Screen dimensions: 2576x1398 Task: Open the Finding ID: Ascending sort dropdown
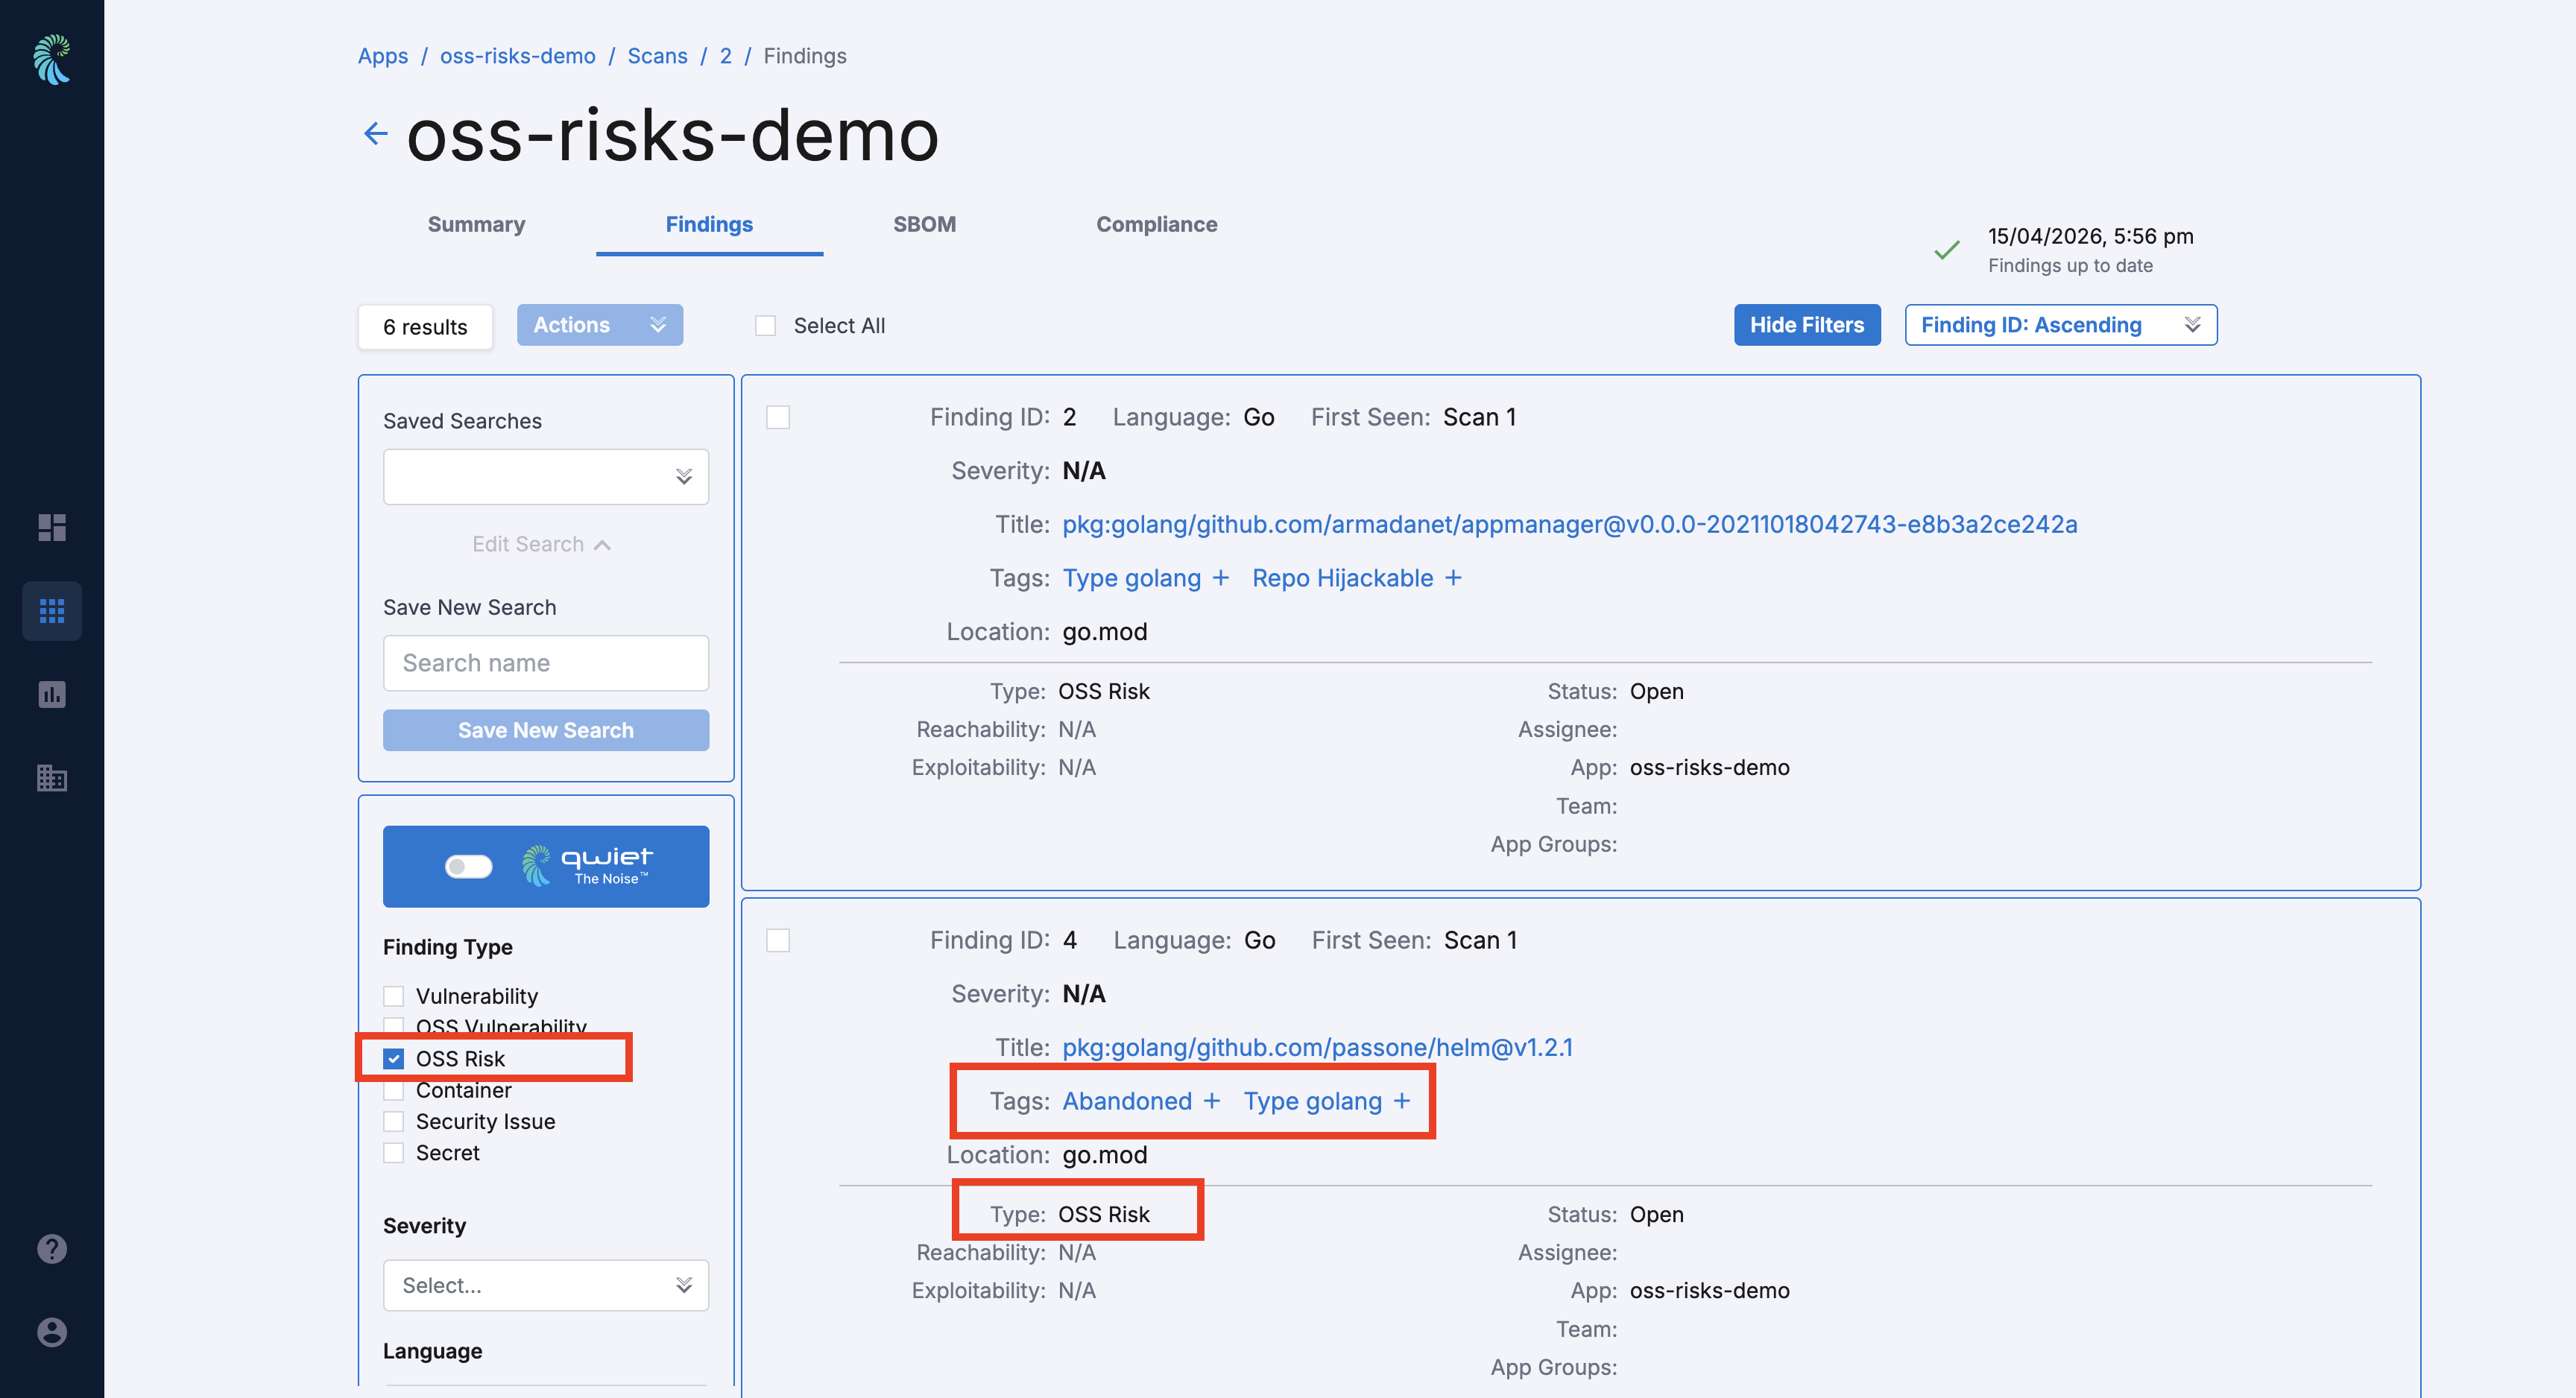click(x=2060, y=325)
